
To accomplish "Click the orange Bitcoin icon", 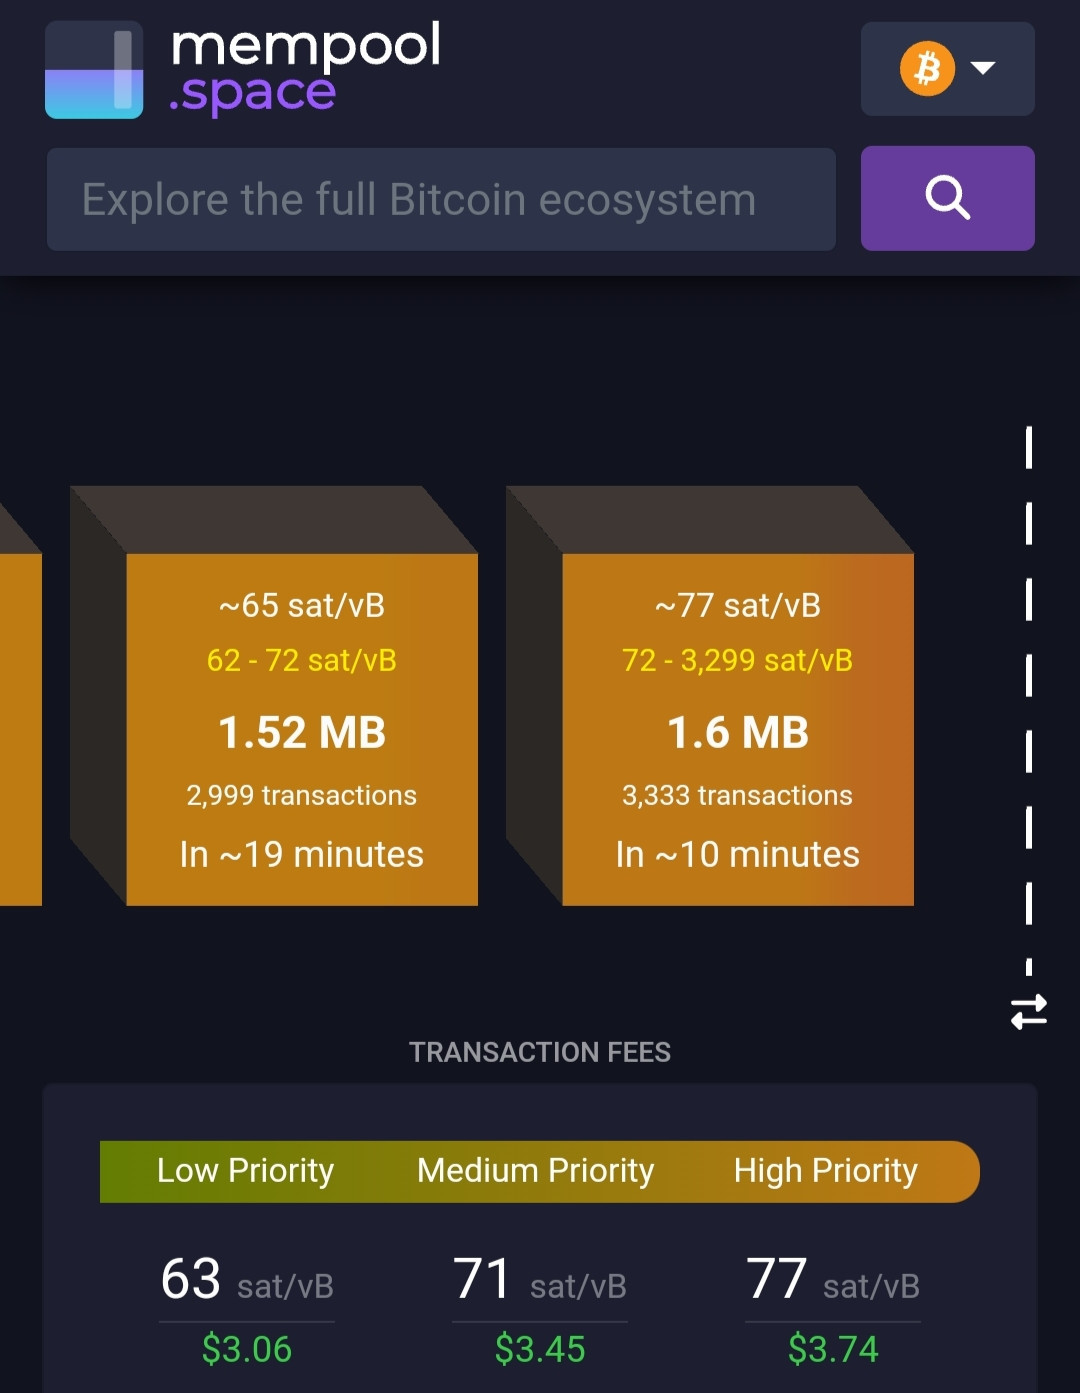I will (927, 69).
